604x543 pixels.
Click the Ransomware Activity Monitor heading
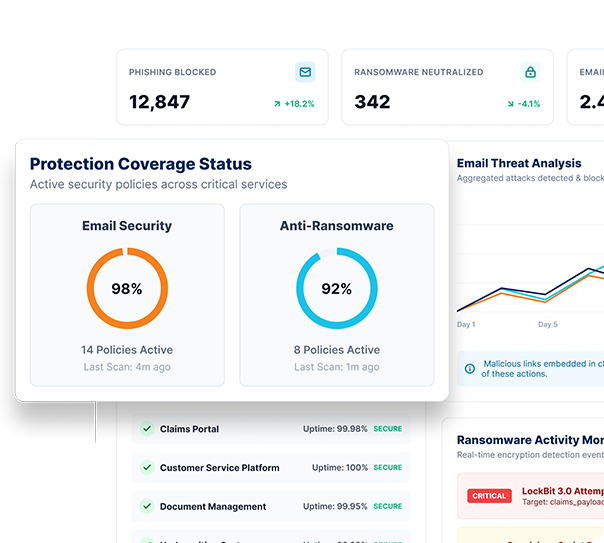(x=530, y=440)
